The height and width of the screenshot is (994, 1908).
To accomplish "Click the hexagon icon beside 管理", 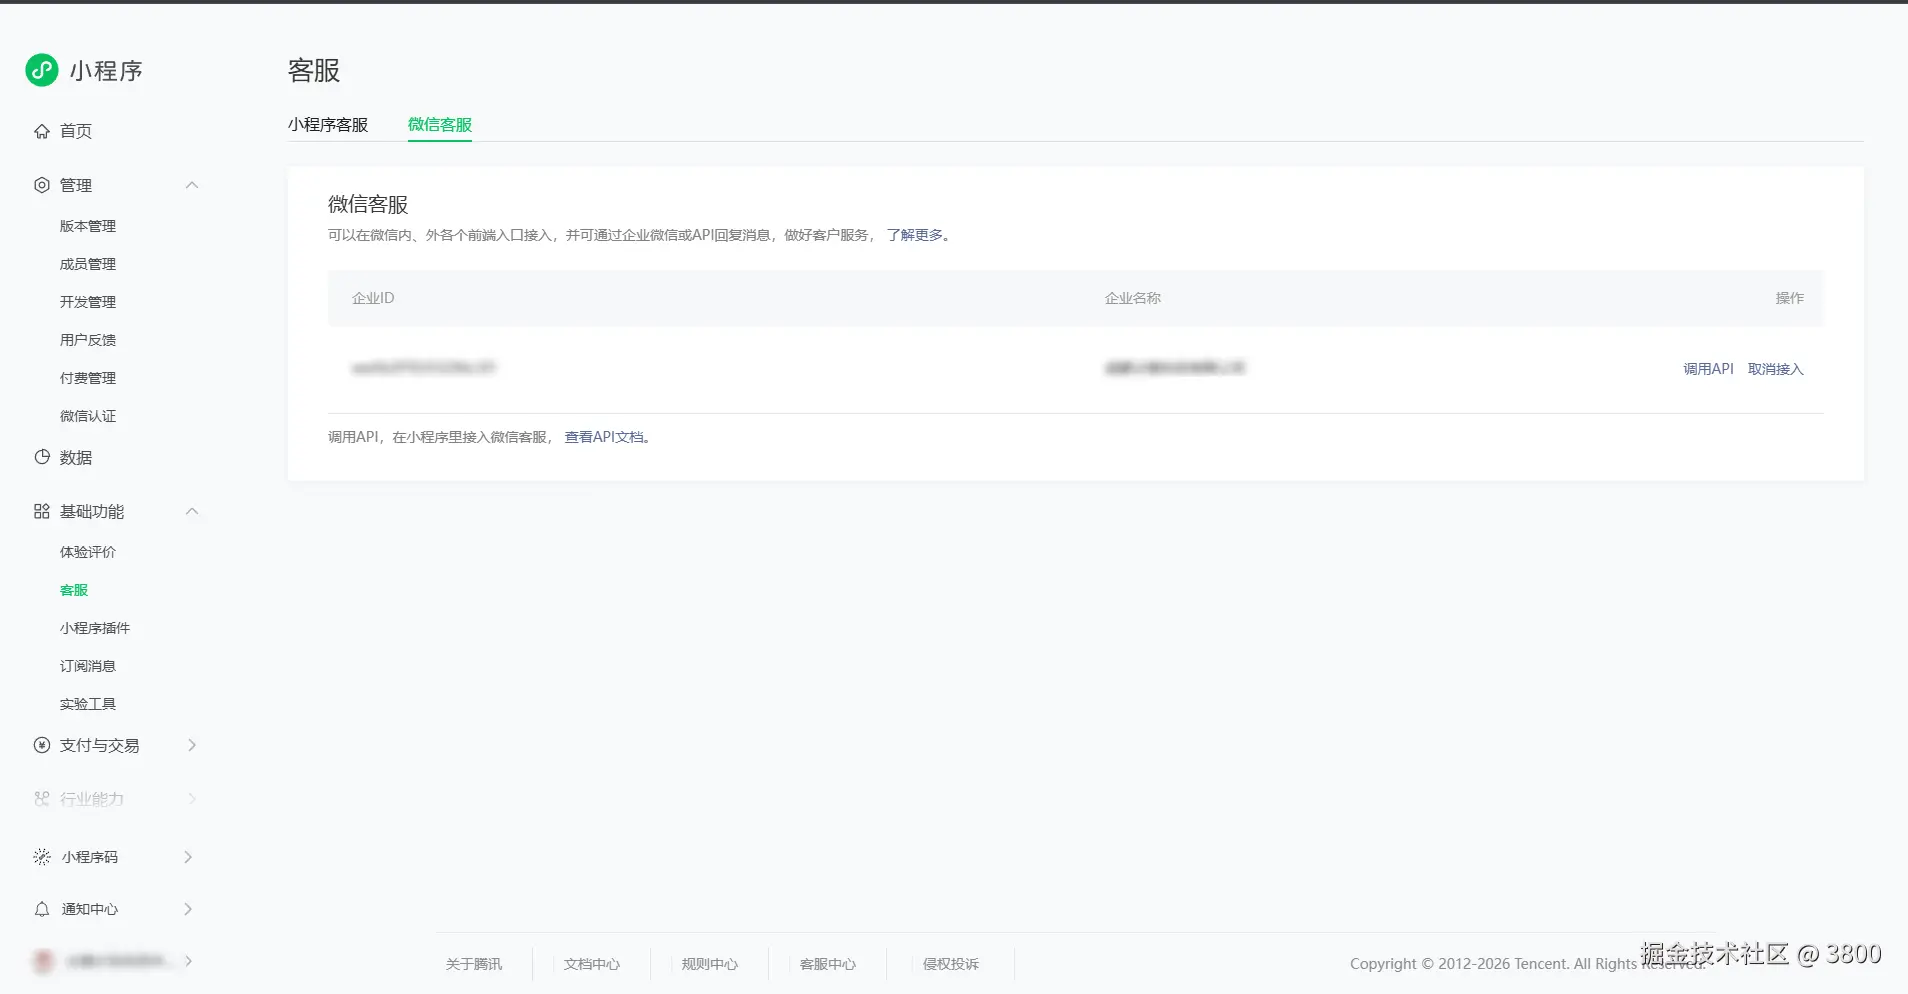I will coord(42,185).
